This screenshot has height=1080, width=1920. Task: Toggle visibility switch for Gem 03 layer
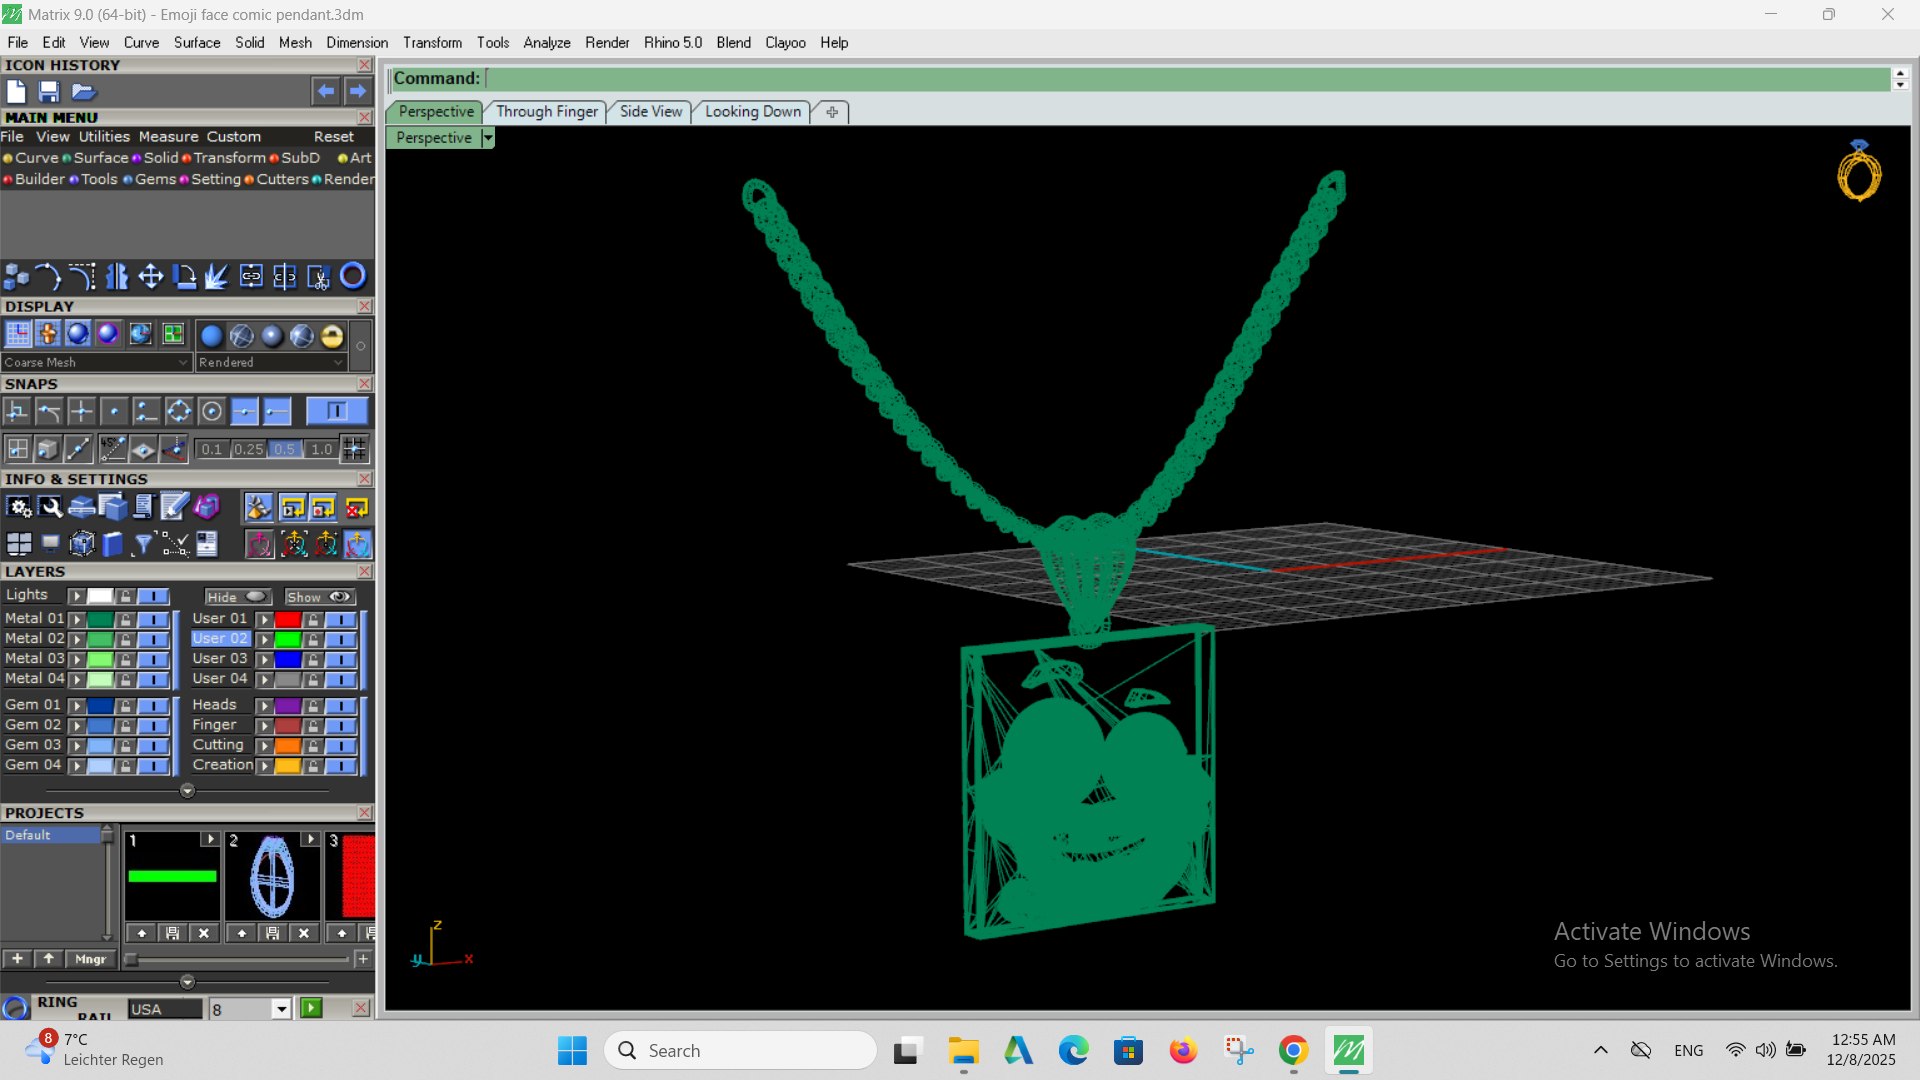(153, 745)
